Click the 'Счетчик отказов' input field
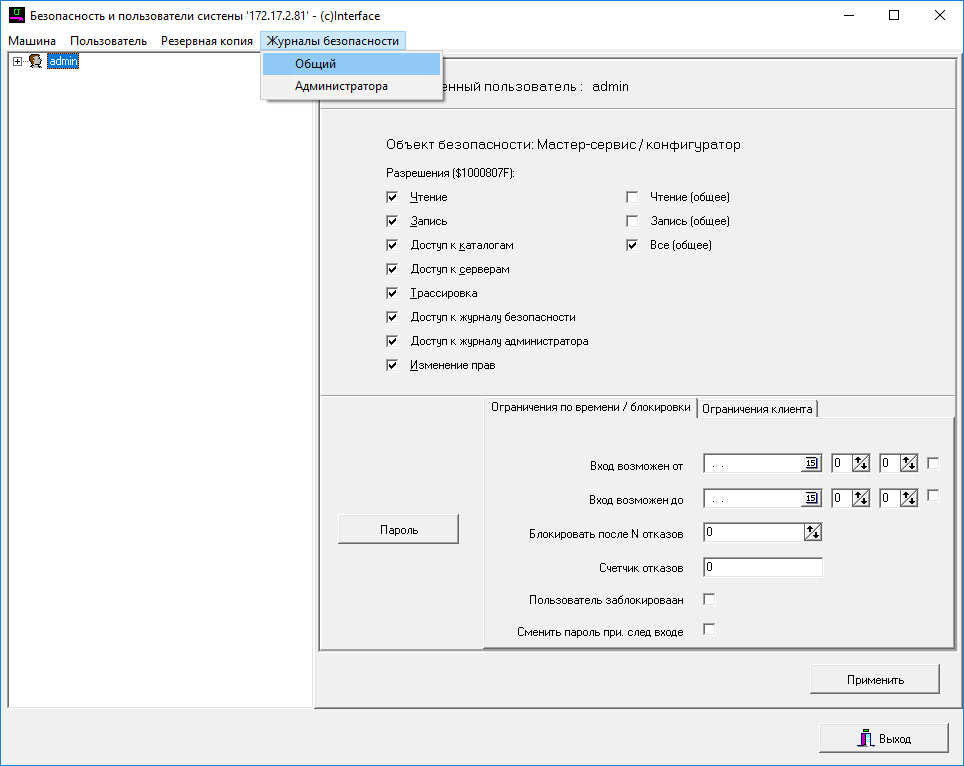Screen dimensions: 964x766 click(x=762, y=568)
